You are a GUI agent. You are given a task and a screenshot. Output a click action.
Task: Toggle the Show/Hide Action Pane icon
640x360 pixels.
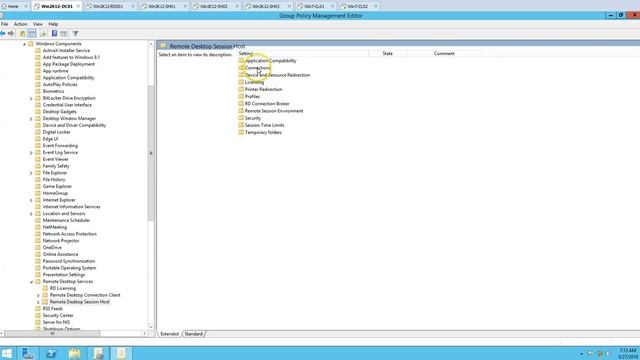click(64, 33)
